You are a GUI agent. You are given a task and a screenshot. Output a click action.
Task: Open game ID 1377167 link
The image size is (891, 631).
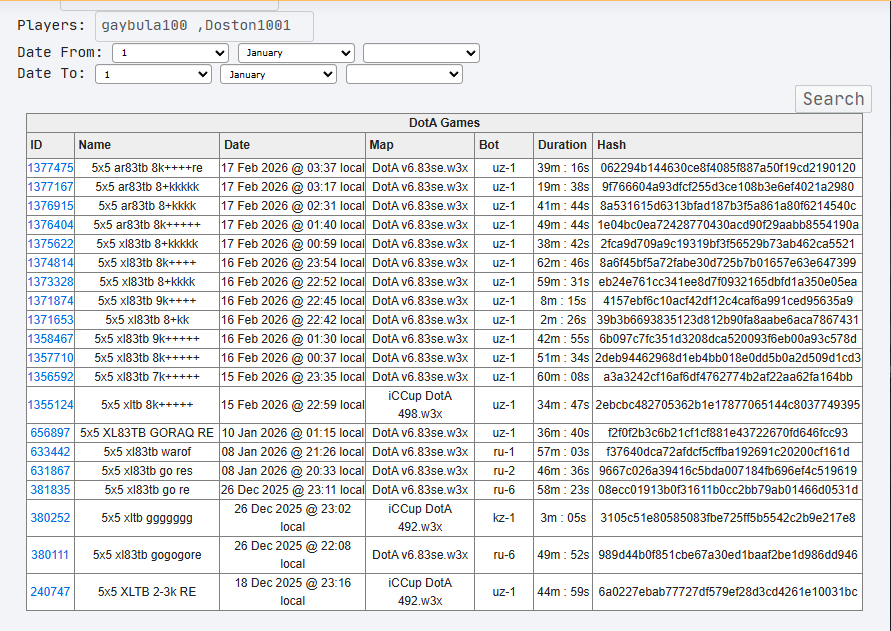[51, 187]
